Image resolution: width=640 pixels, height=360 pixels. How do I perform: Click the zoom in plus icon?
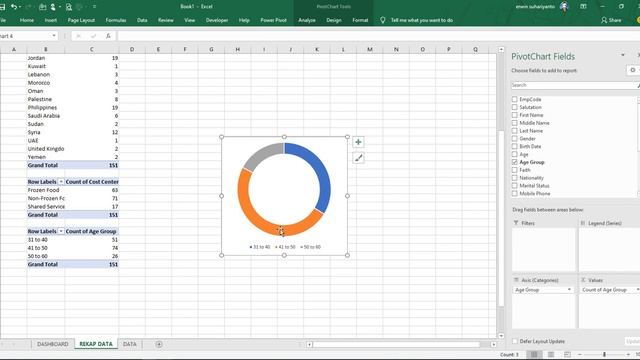[628, 354]
